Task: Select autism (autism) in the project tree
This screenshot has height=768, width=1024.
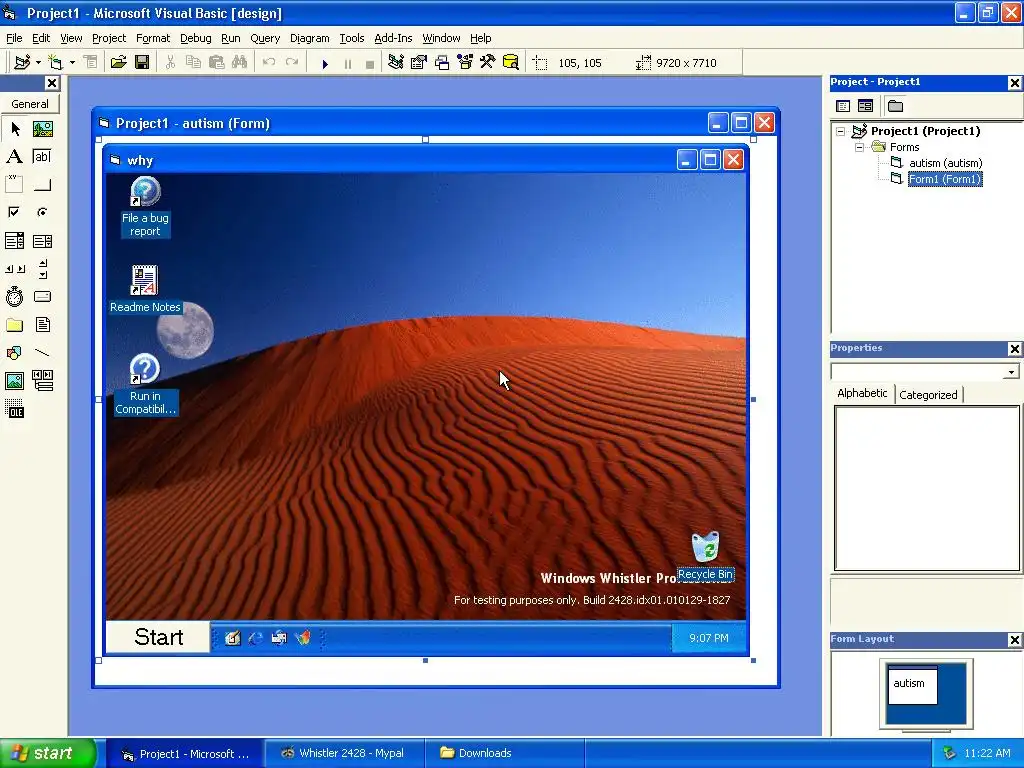Action: [x=946, y=163]
